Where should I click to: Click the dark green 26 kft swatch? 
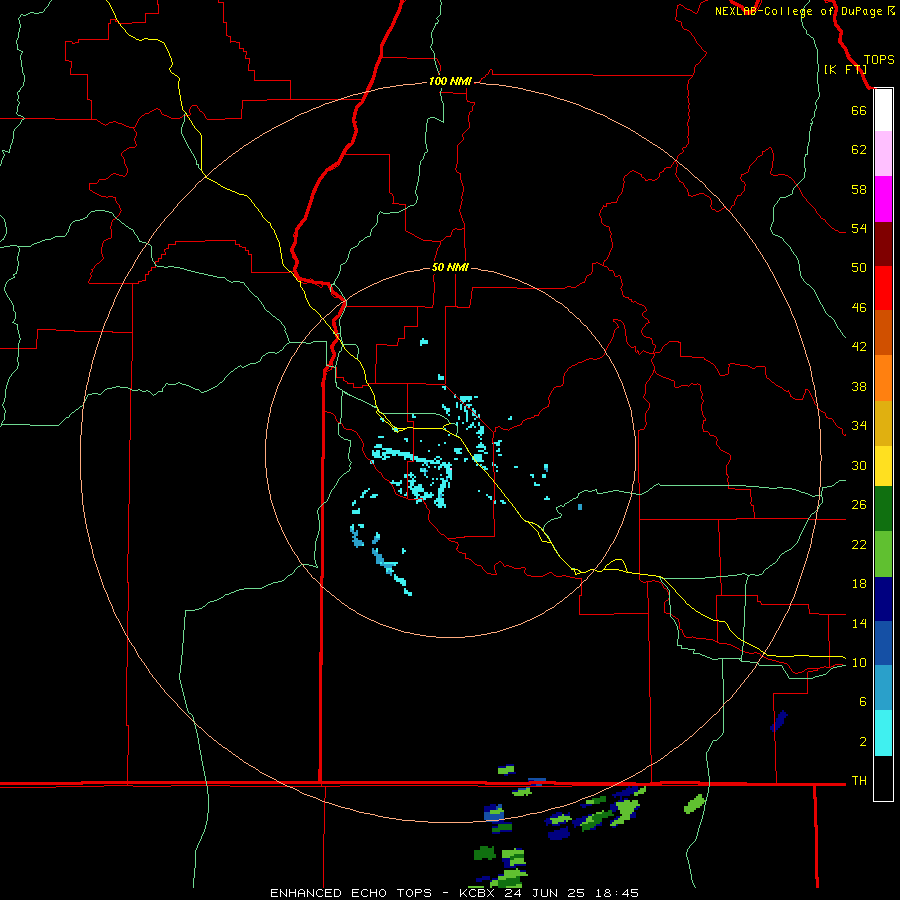click(x=883, y=509)
